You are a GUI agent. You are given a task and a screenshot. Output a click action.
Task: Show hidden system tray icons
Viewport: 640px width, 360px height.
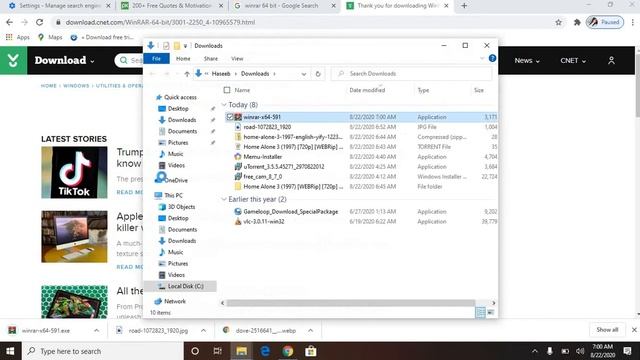[535, 351]
